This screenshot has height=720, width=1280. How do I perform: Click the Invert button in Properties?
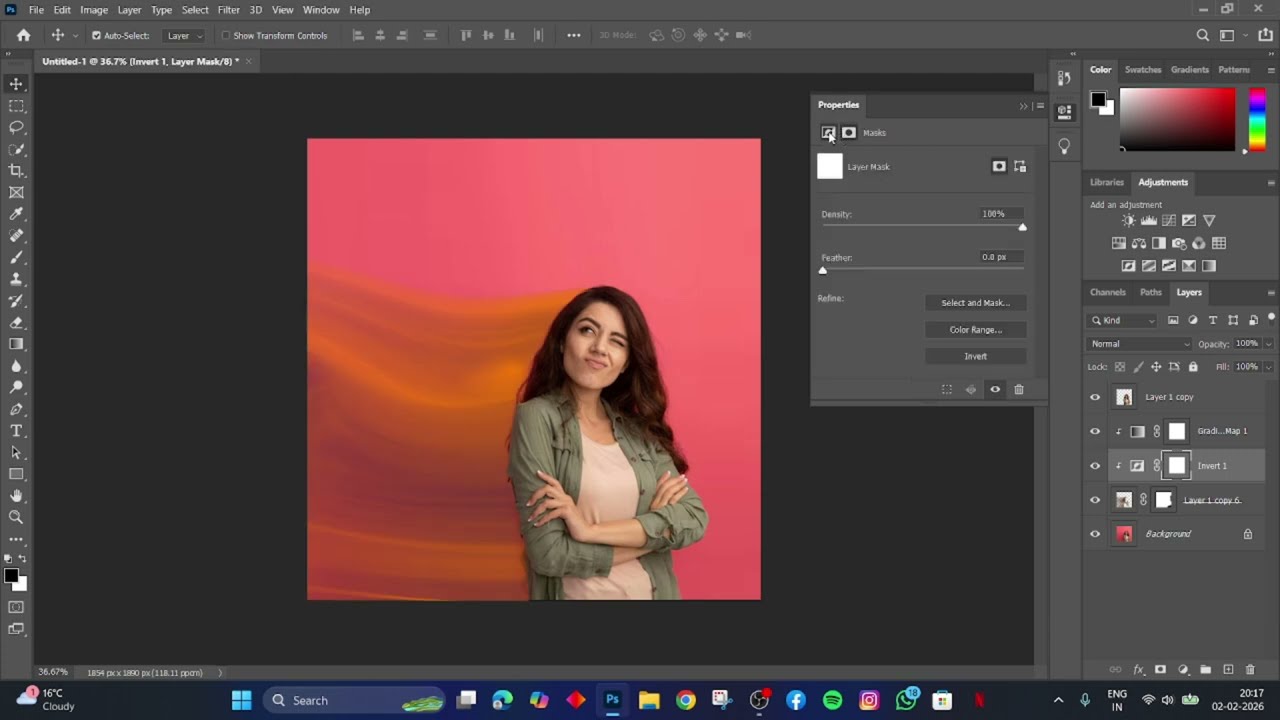pyautogui.click(x=976, y=356)
